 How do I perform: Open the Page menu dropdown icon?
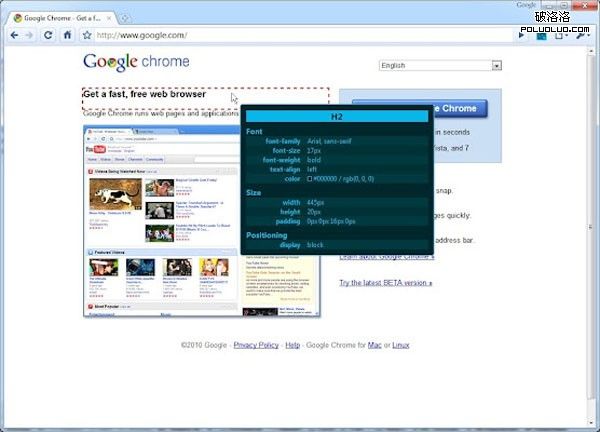(x=561, y=36)
